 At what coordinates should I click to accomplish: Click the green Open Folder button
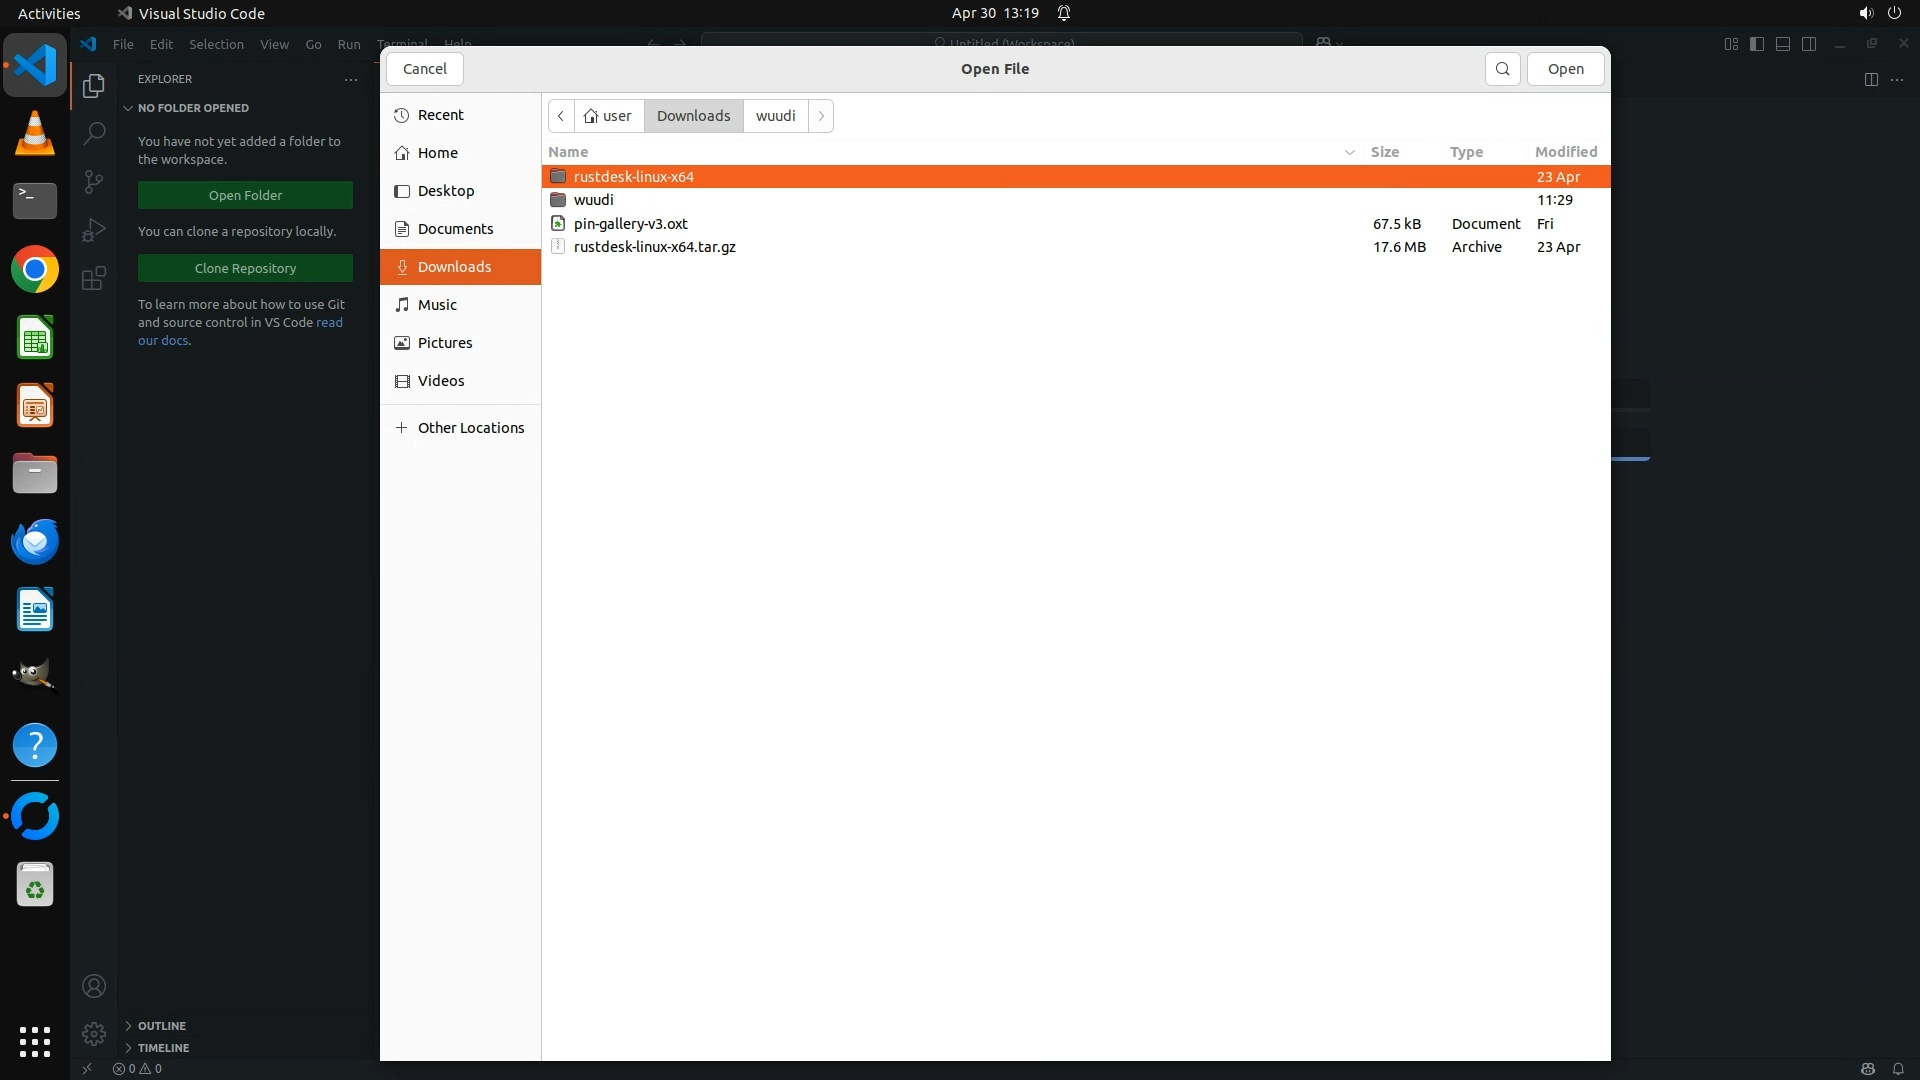(x=245, y=195)
